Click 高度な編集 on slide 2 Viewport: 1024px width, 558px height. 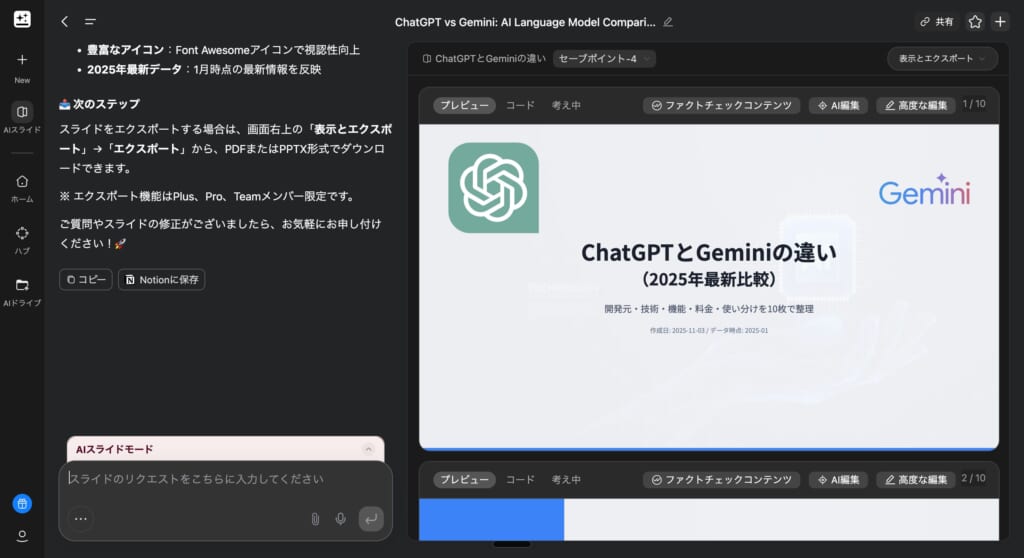[x=916, y=480]
